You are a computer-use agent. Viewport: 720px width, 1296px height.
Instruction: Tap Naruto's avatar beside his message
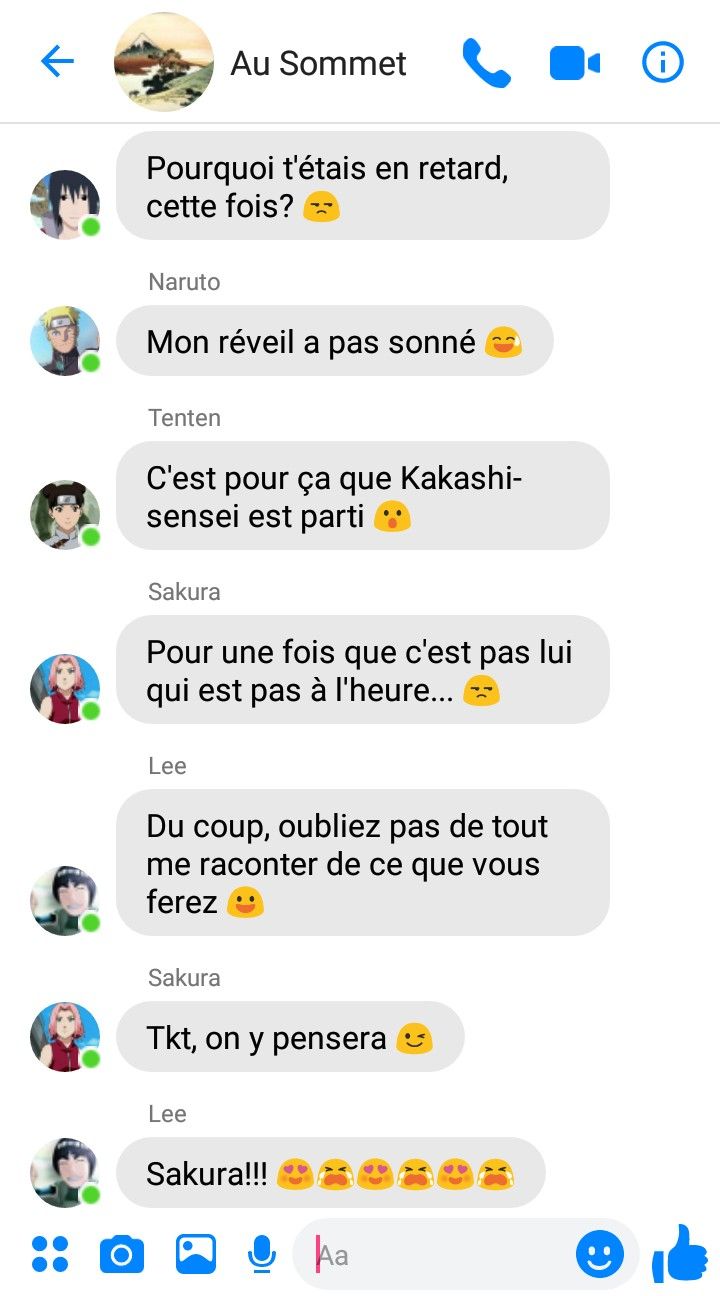(x=65, y=341)
